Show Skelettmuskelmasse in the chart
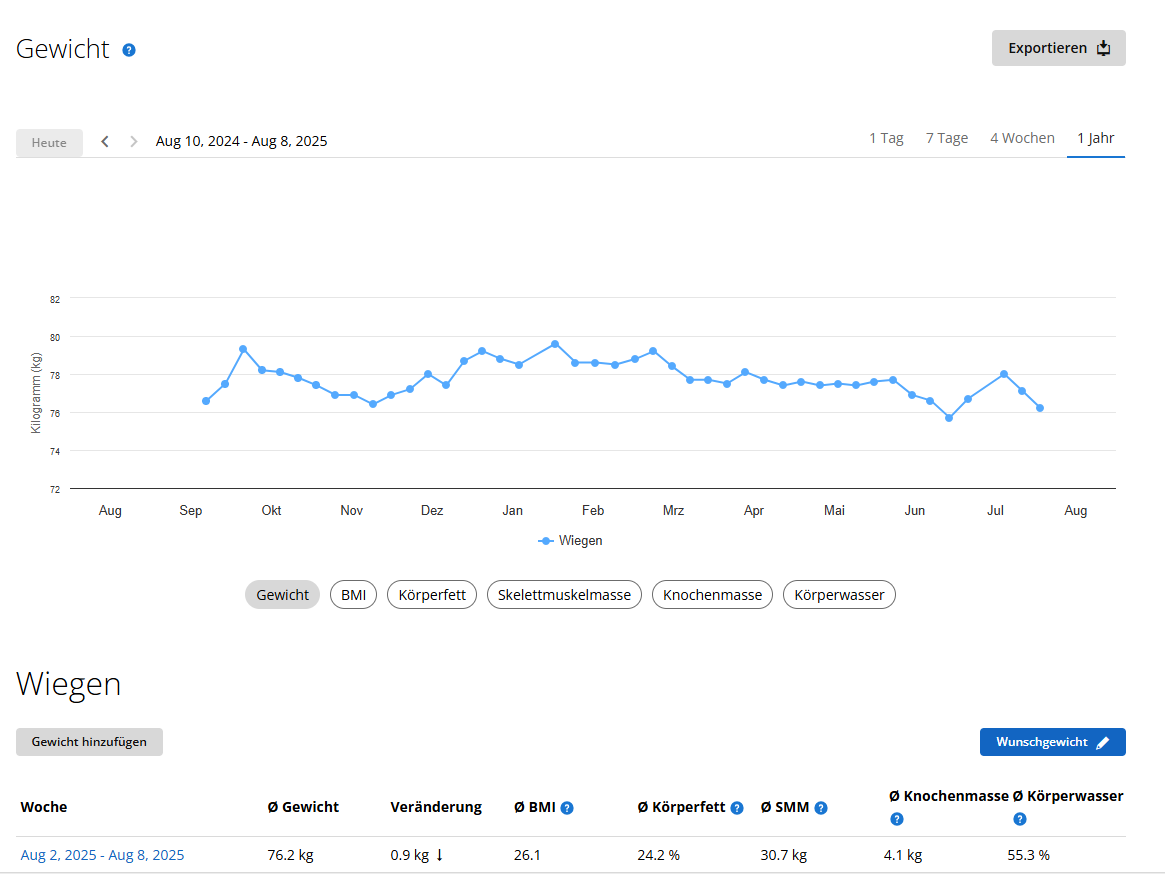1165x874 pixels. [x=564, y=595]
